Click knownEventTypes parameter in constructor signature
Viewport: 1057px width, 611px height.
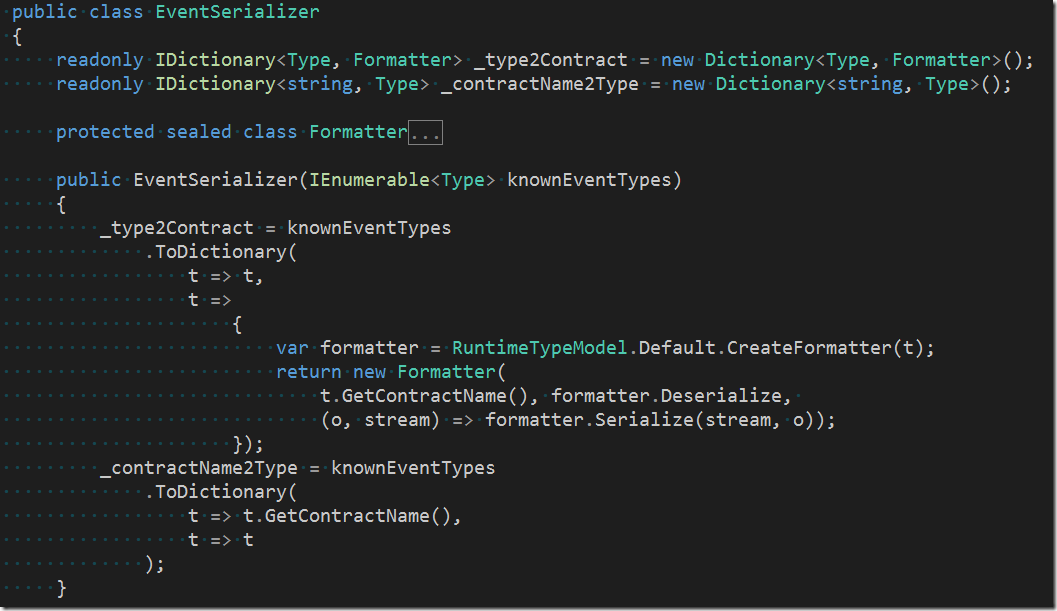coord(589,180)
